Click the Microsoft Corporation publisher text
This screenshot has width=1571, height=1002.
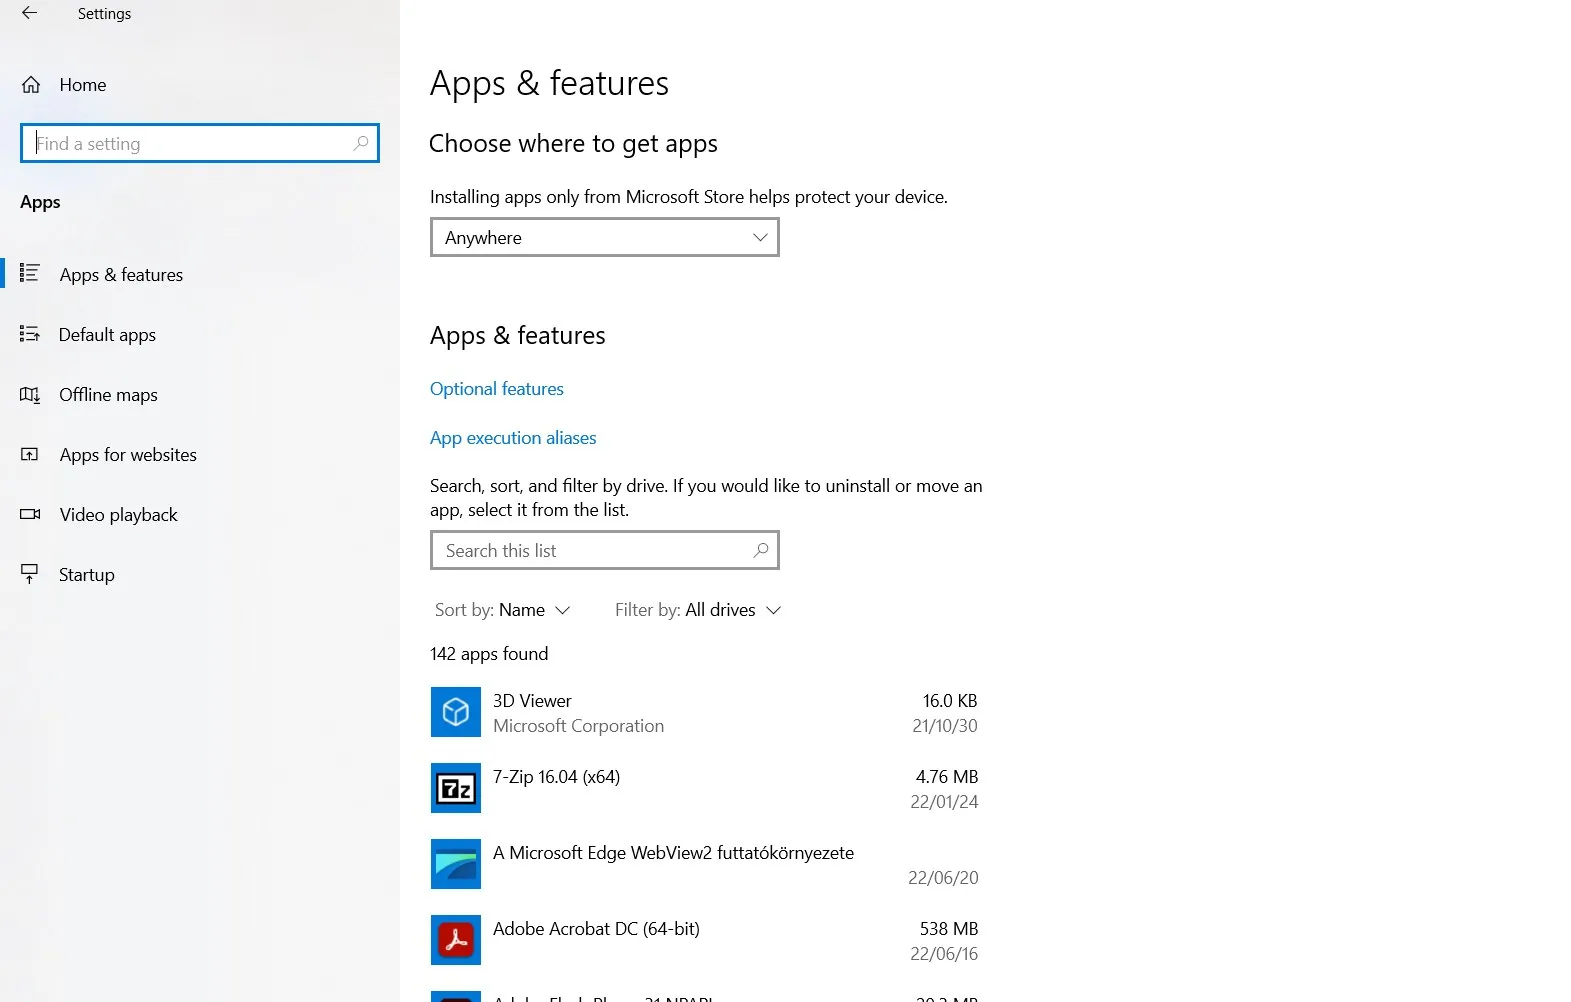coord(578,726)
